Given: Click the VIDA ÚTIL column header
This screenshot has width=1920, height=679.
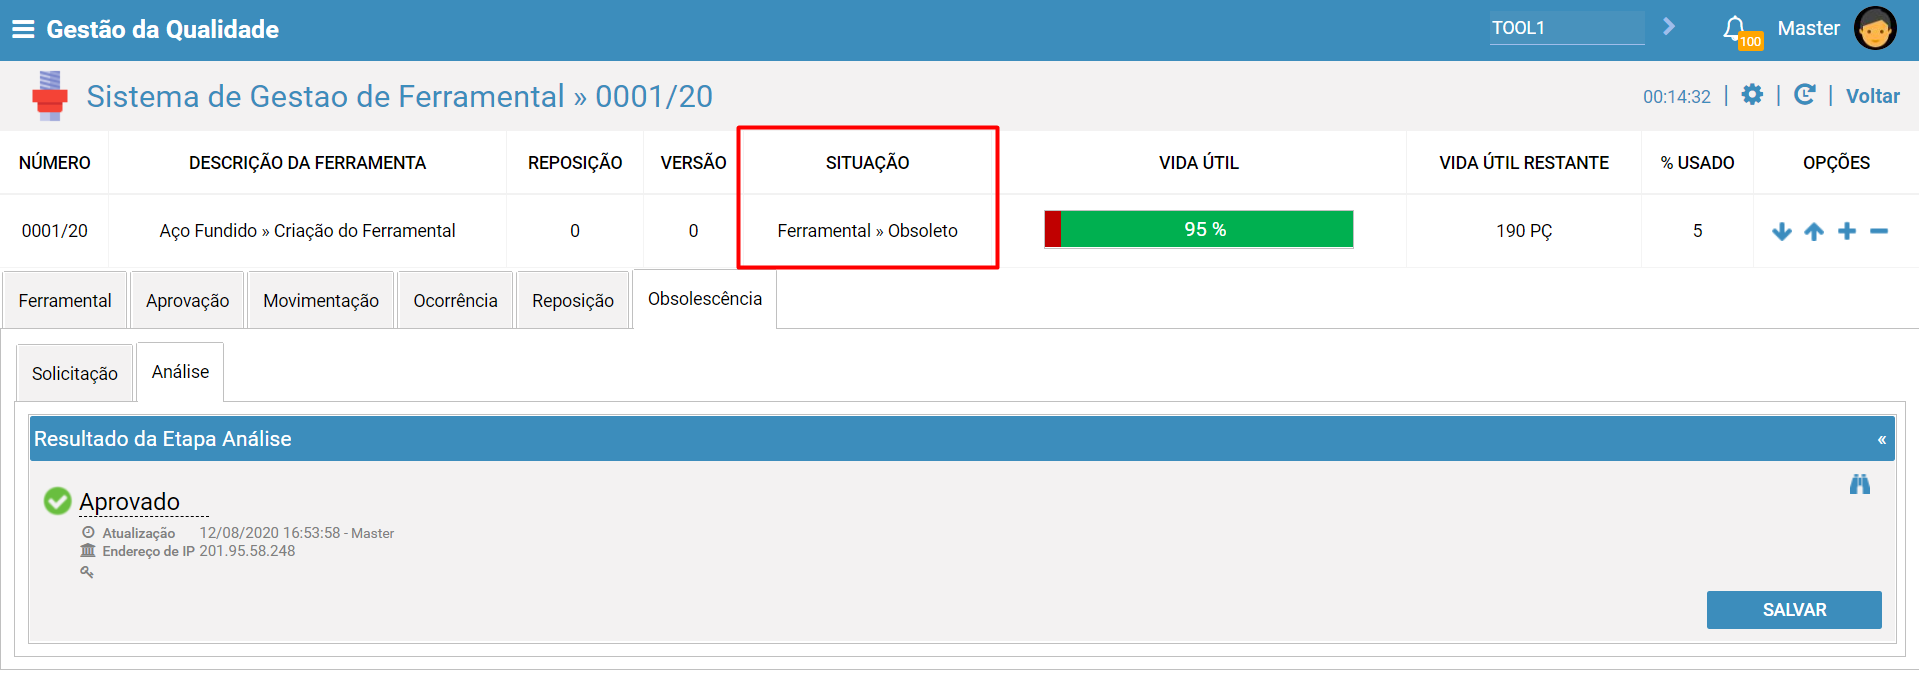Looking at the screenshot, I should coord(1199,163).
